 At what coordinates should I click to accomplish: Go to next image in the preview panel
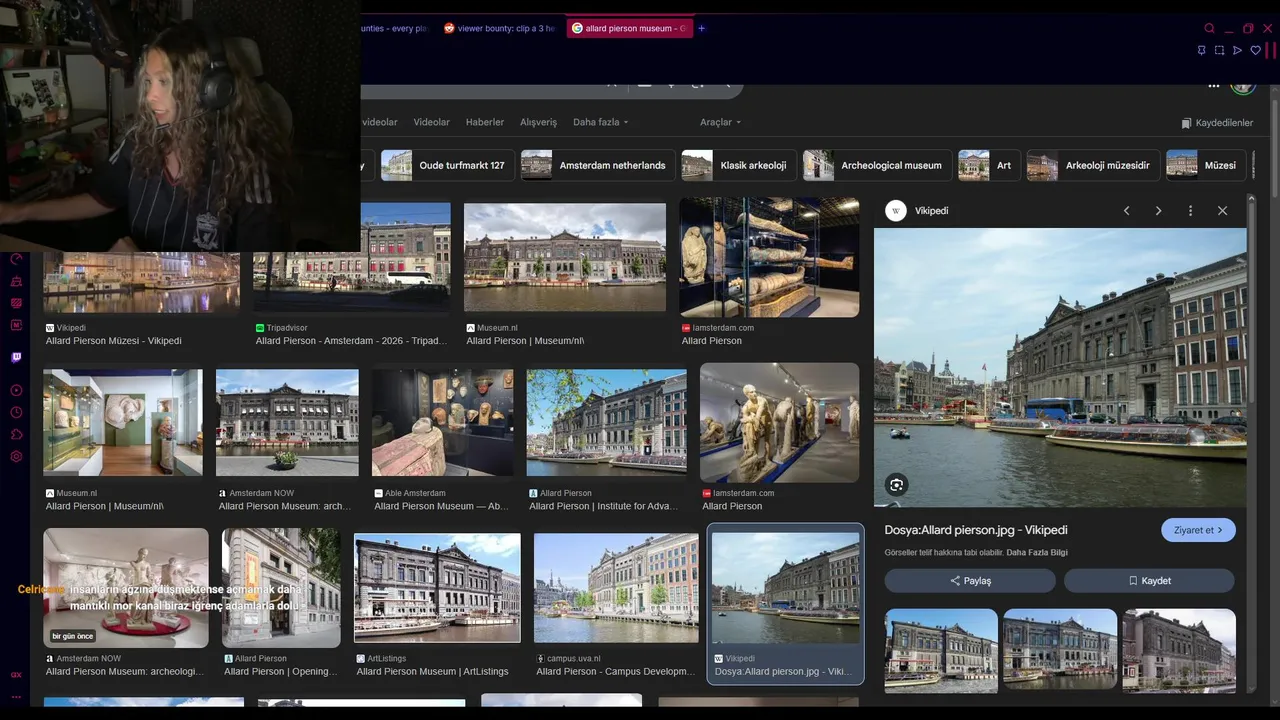pyautogui.click(x=1158, y=211)
